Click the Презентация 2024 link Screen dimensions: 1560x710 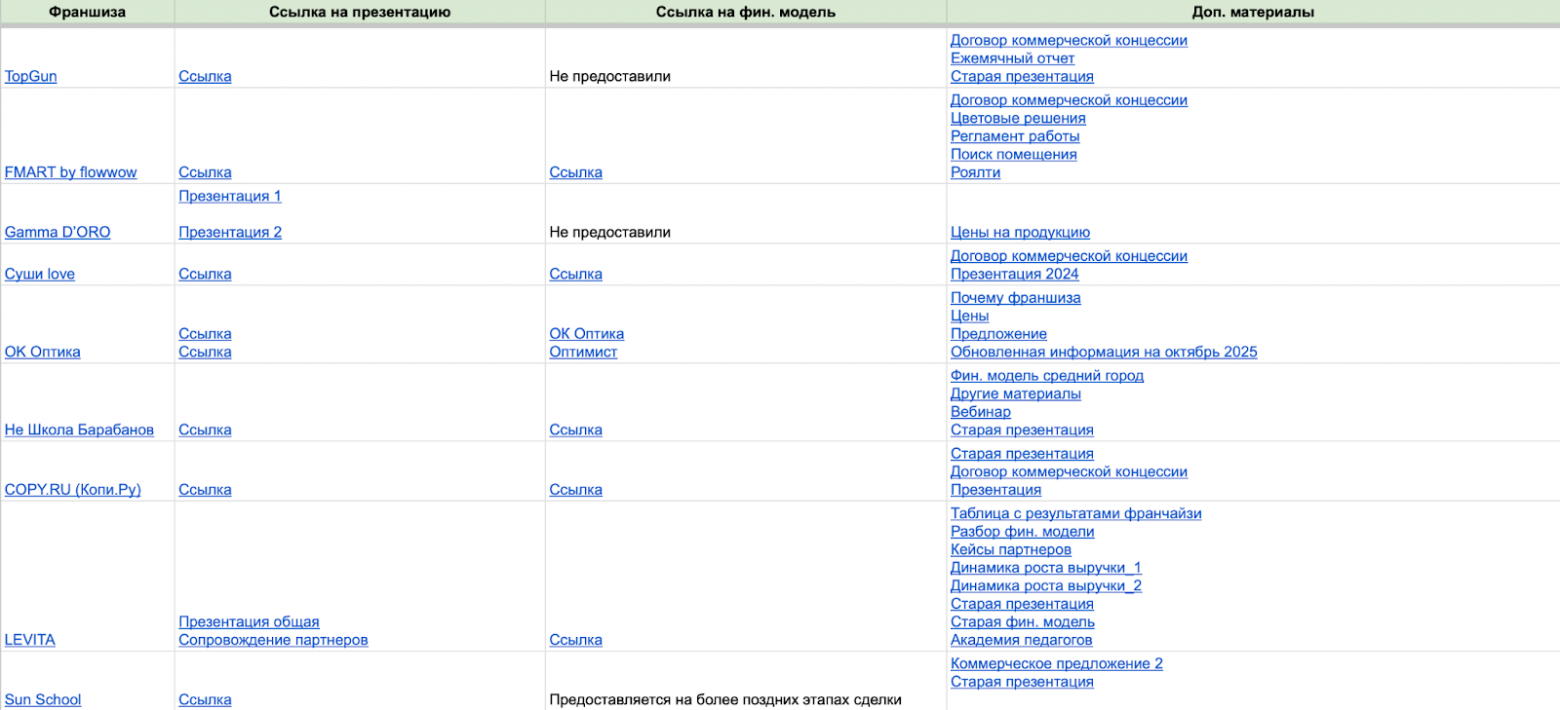click(1014, 275)
